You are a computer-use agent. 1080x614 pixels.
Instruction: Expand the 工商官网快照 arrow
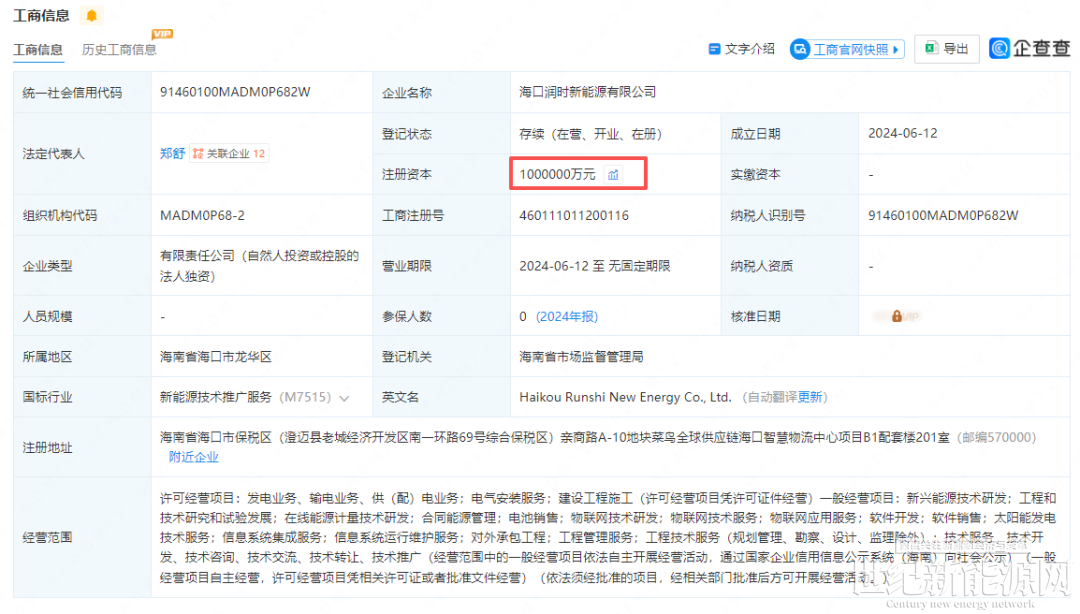pyautogui.click(x=897, y=49)
